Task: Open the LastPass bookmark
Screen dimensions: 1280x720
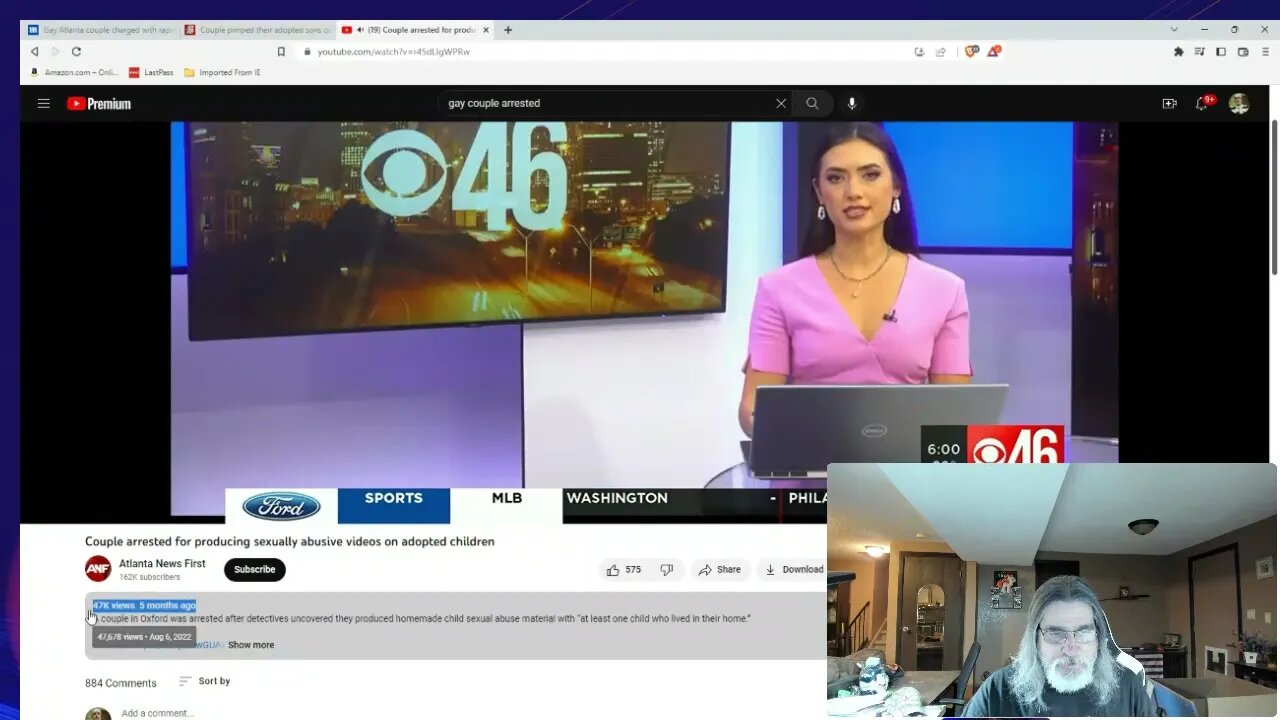Action: (151, 72)
